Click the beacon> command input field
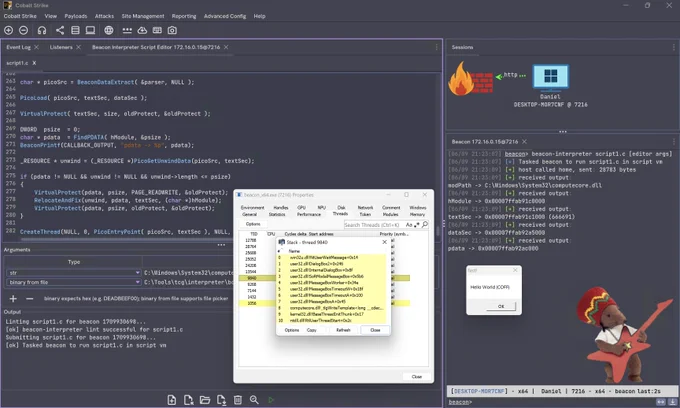 pyautogui.click(x=562, y=402)
